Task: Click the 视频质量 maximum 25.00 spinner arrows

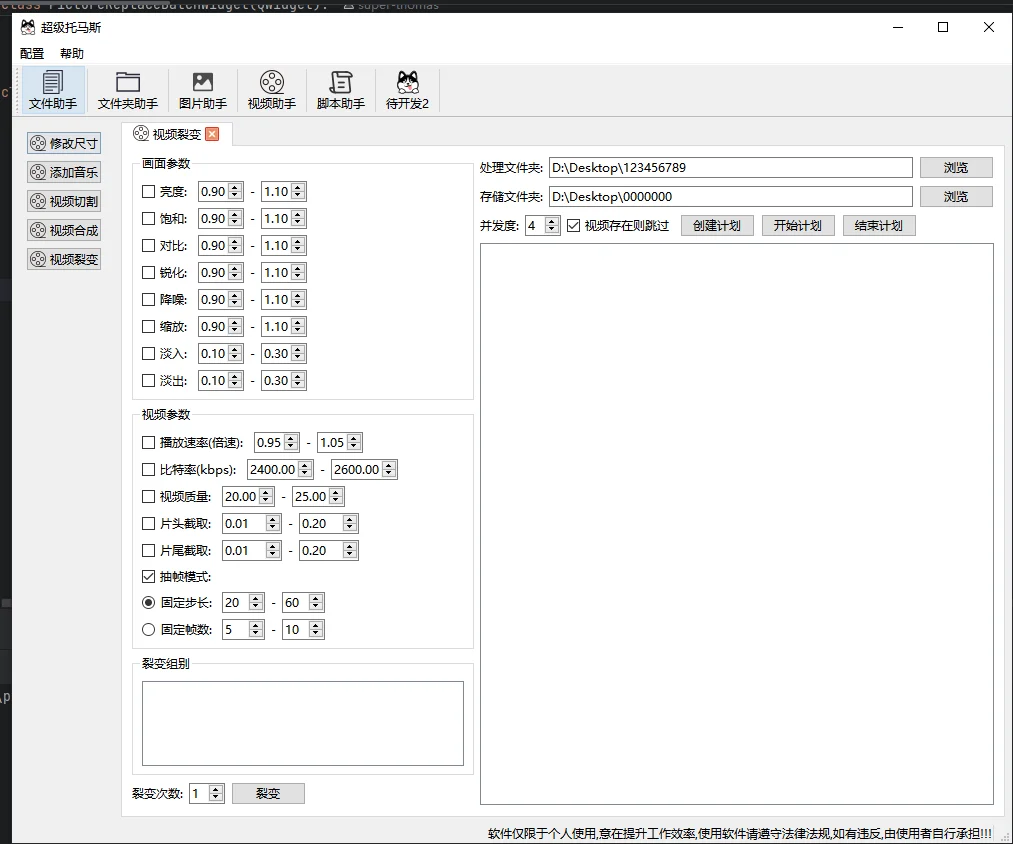Action: tap(335, 496)
